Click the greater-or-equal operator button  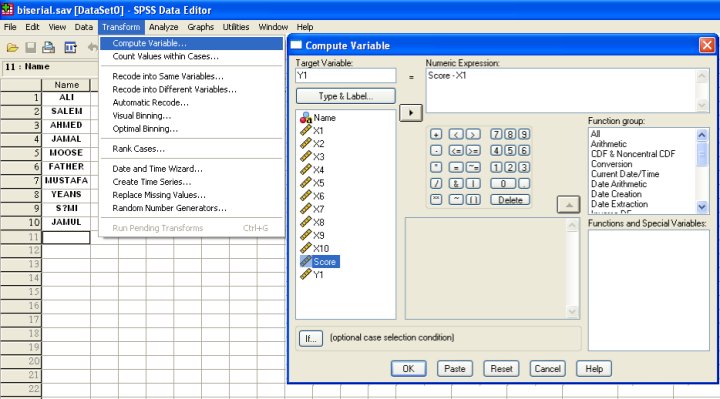[473, 151]
